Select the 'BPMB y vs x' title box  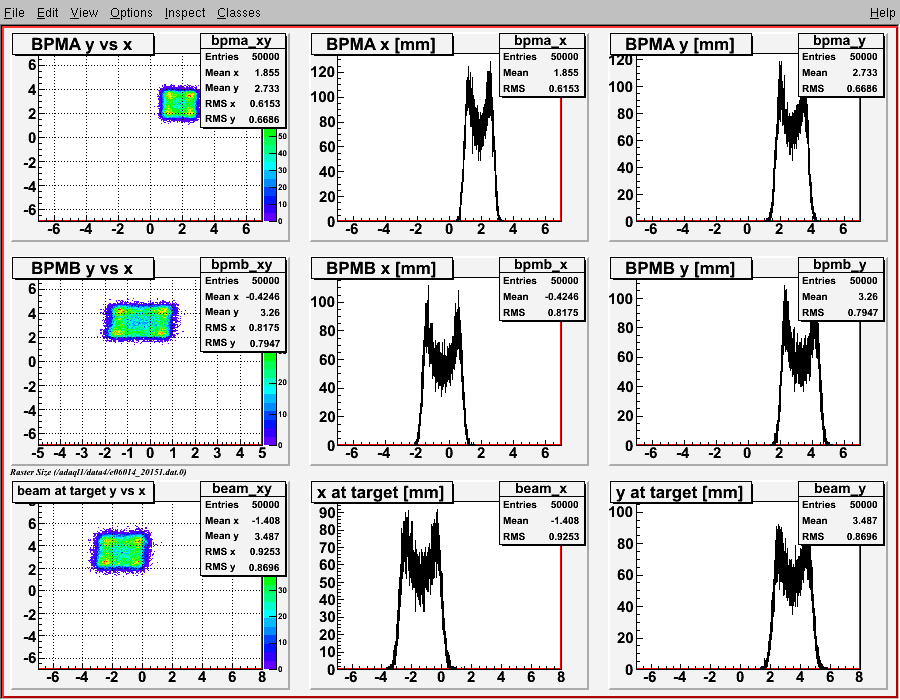coord(83,268)
